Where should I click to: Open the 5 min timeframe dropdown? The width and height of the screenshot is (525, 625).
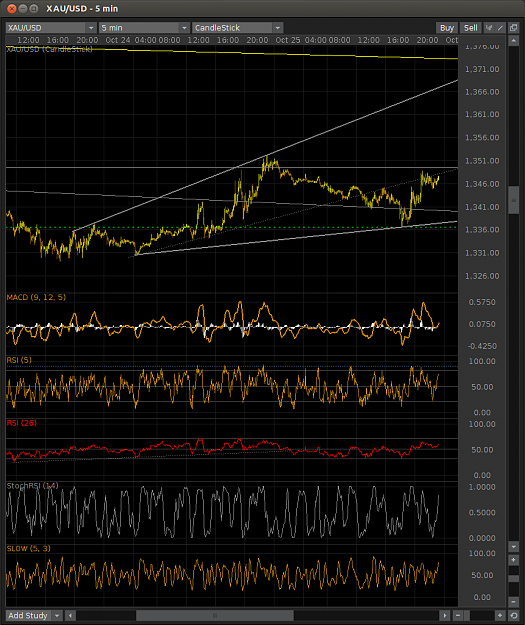tap(184, 28)
